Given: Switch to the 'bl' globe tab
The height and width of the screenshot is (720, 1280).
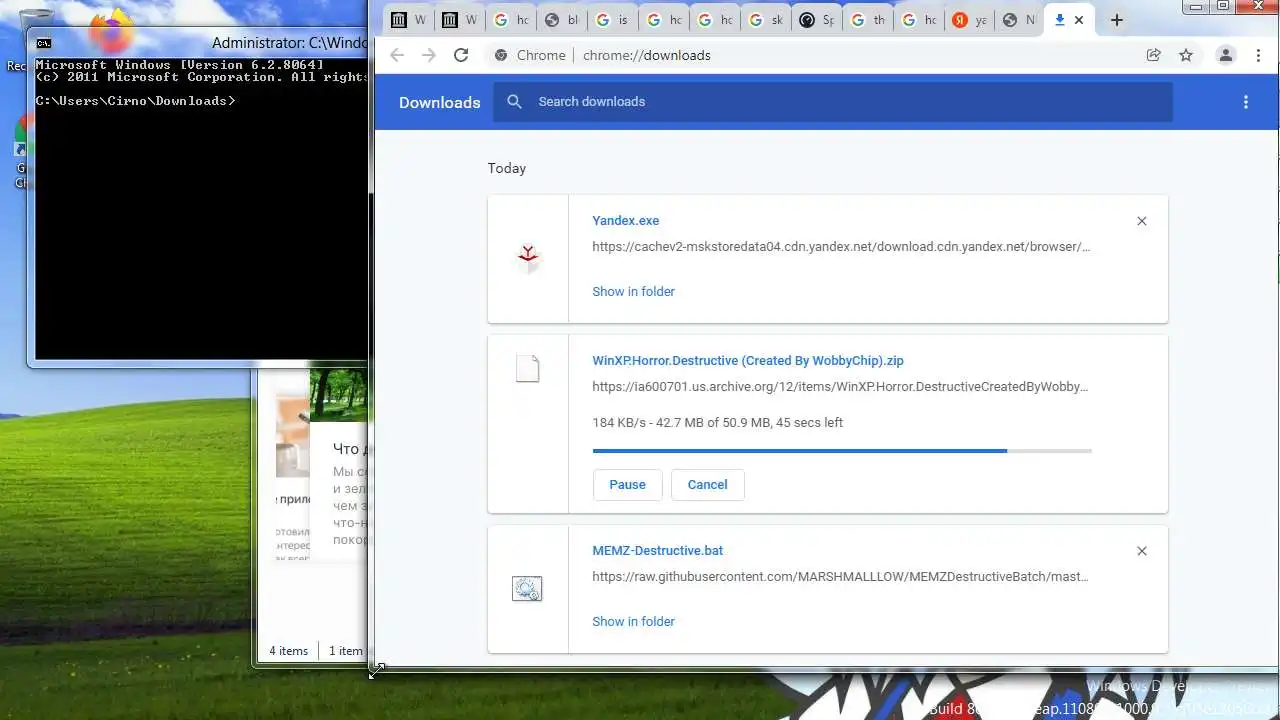Looking at the screenshot, I should 561,20.
